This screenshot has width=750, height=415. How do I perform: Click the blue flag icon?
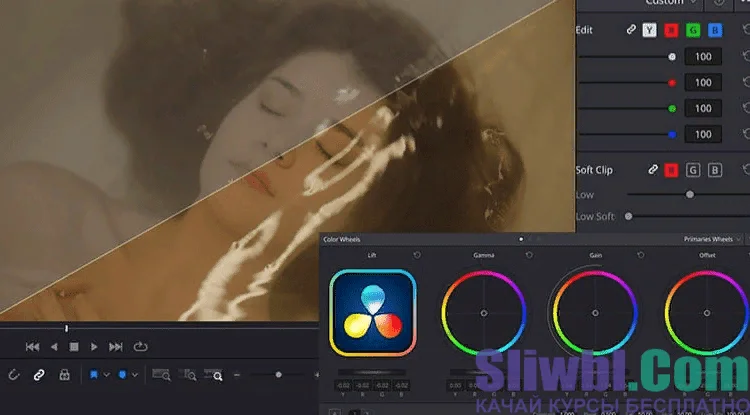pyautogui.click(x=93, y=375)
